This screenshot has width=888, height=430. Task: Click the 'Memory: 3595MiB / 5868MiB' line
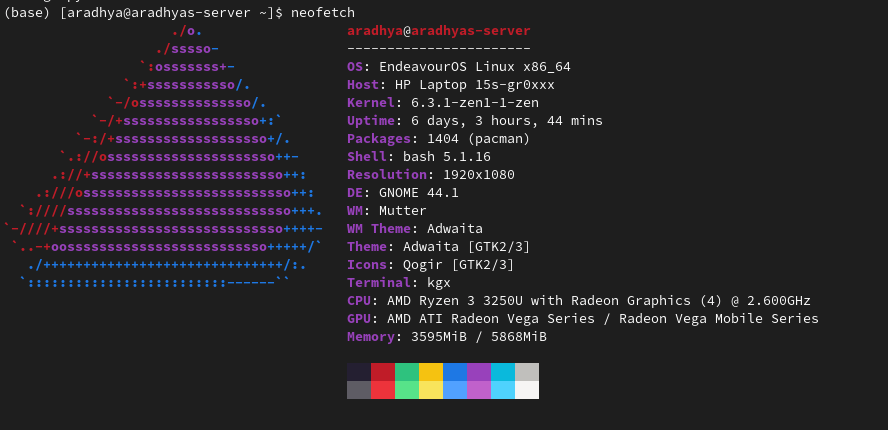pos(447,337)
